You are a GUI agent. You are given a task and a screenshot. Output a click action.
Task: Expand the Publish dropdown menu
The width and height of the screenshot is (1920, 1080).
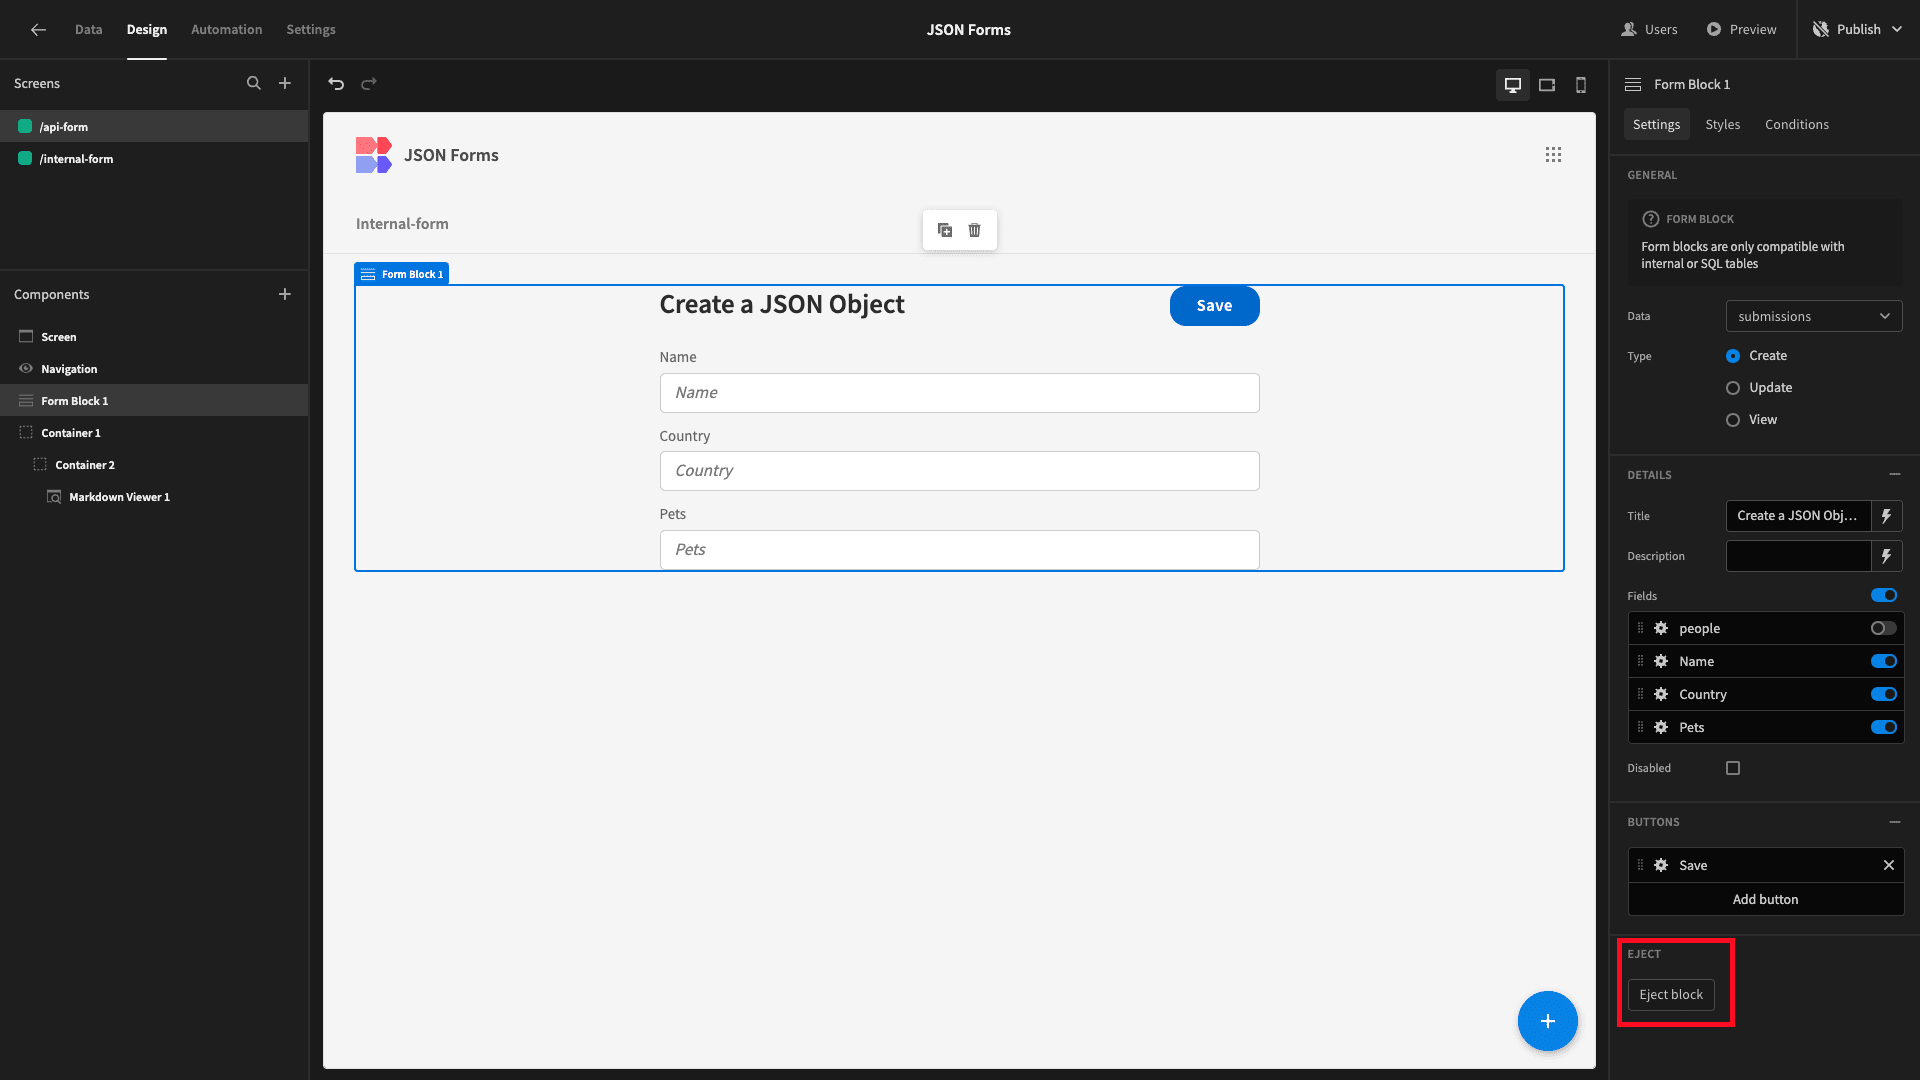(1896, 30)
